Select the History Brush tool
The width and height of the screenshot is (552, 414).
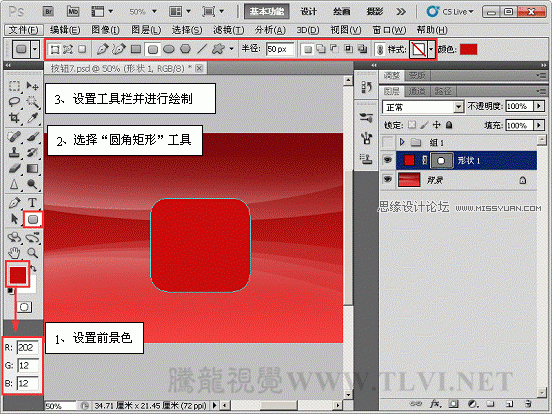tap(33, 152)
